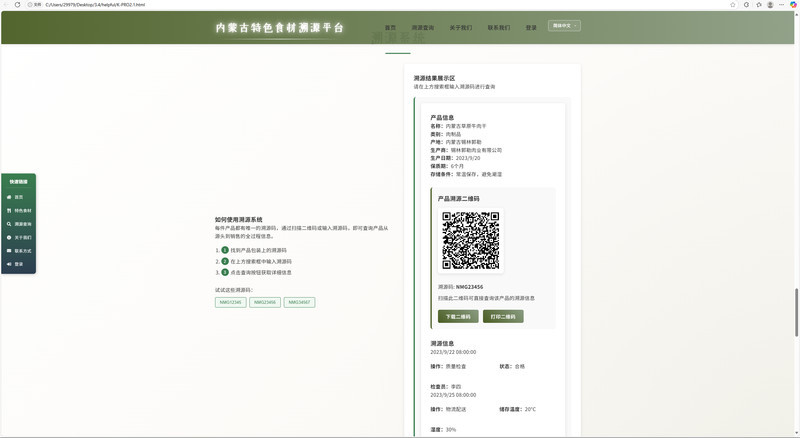Bookmark this page with the star icon
Screen dimensions: 800x438
733,5
